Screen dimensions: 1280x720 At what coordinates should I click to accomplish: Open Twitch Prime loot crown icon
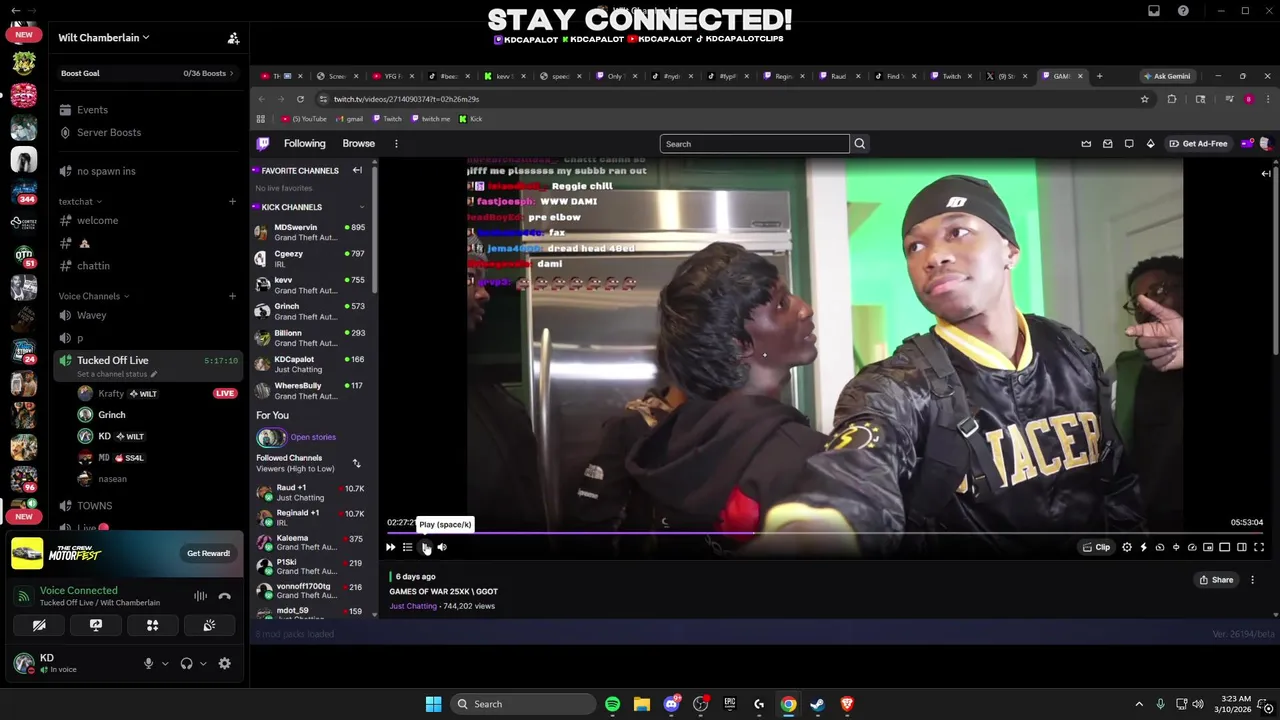pyautogui.click(x=1086, y=144)
